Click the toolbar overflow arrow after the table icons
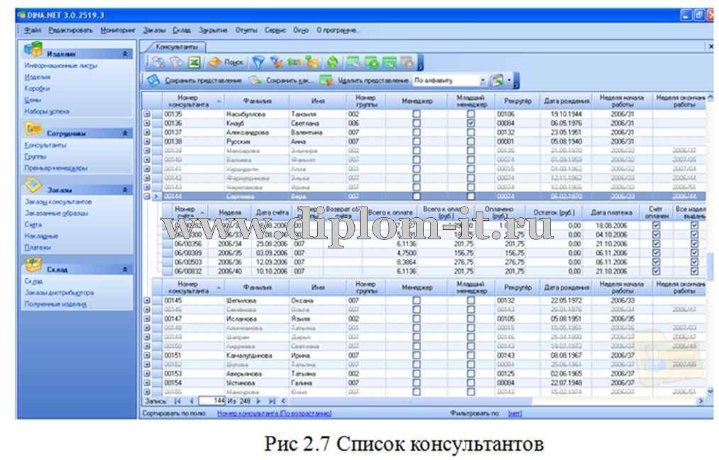This screenshot has width=719, height=460. [x=420, y=62]
